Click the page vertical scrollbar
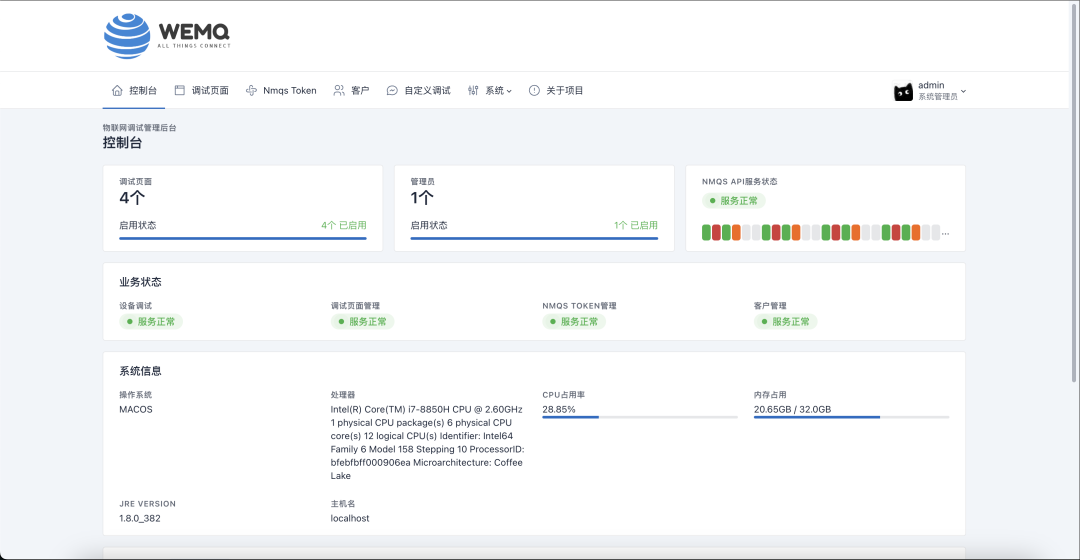1080x560 pixels. click(1074, 193)
